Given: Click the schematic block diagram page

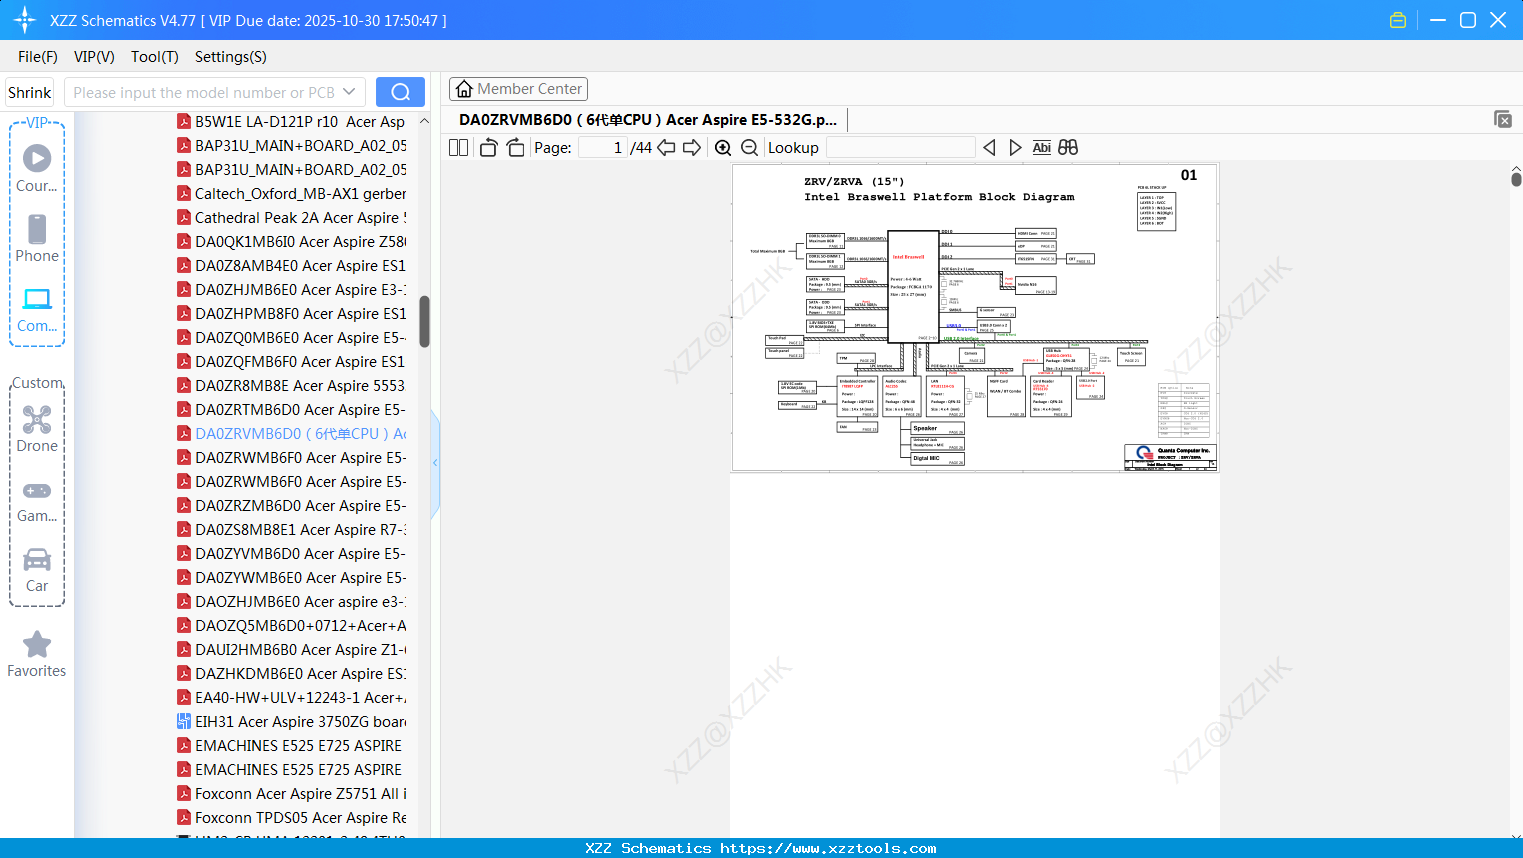Looking at the screenshot, I should point(975,317).
